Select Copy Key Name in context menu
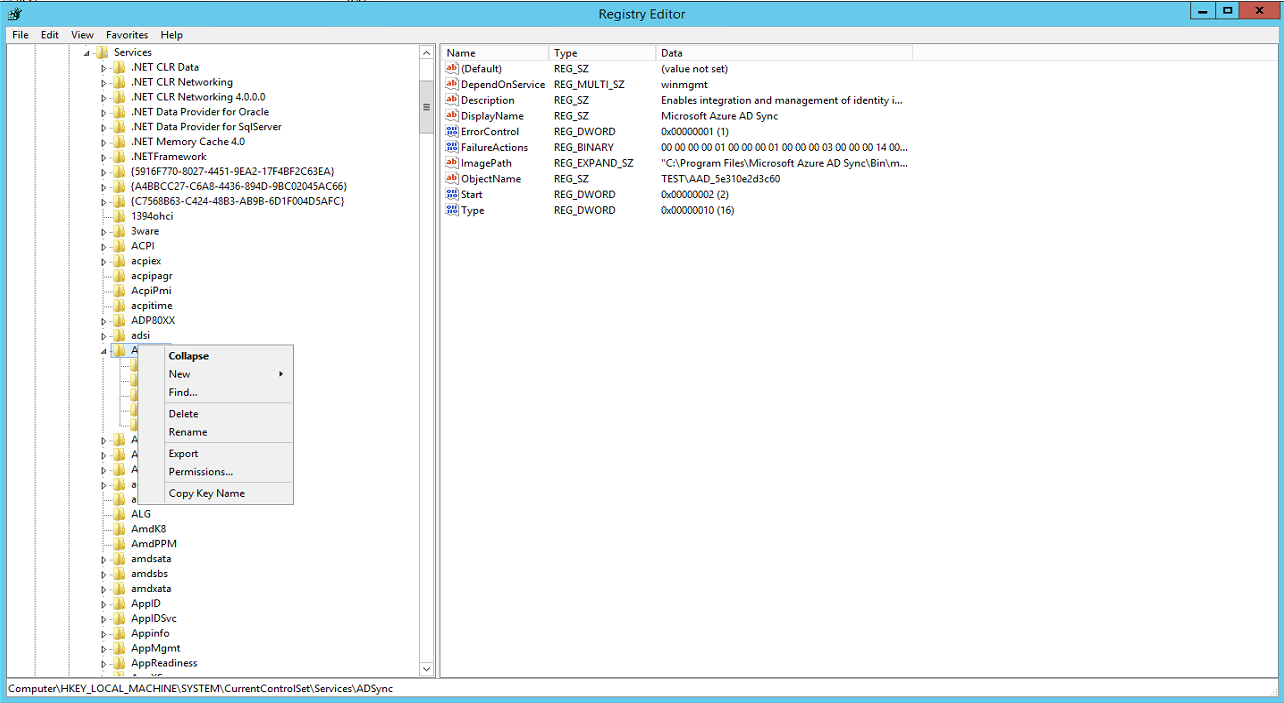Image resolution: width=1284 pixels, height=703 pixels. coord(215,493)
